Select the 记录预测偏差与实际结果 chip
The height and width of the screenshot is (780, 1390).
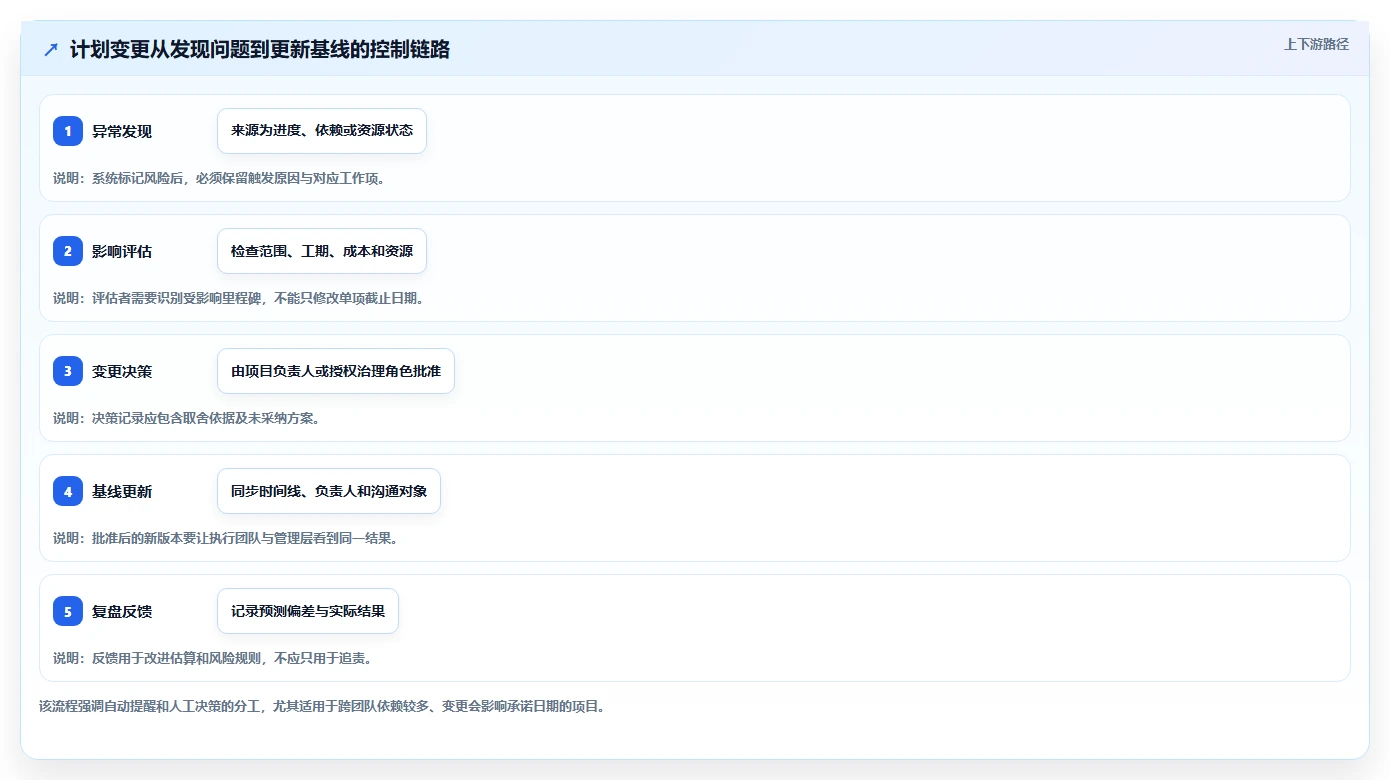point(308,611)
